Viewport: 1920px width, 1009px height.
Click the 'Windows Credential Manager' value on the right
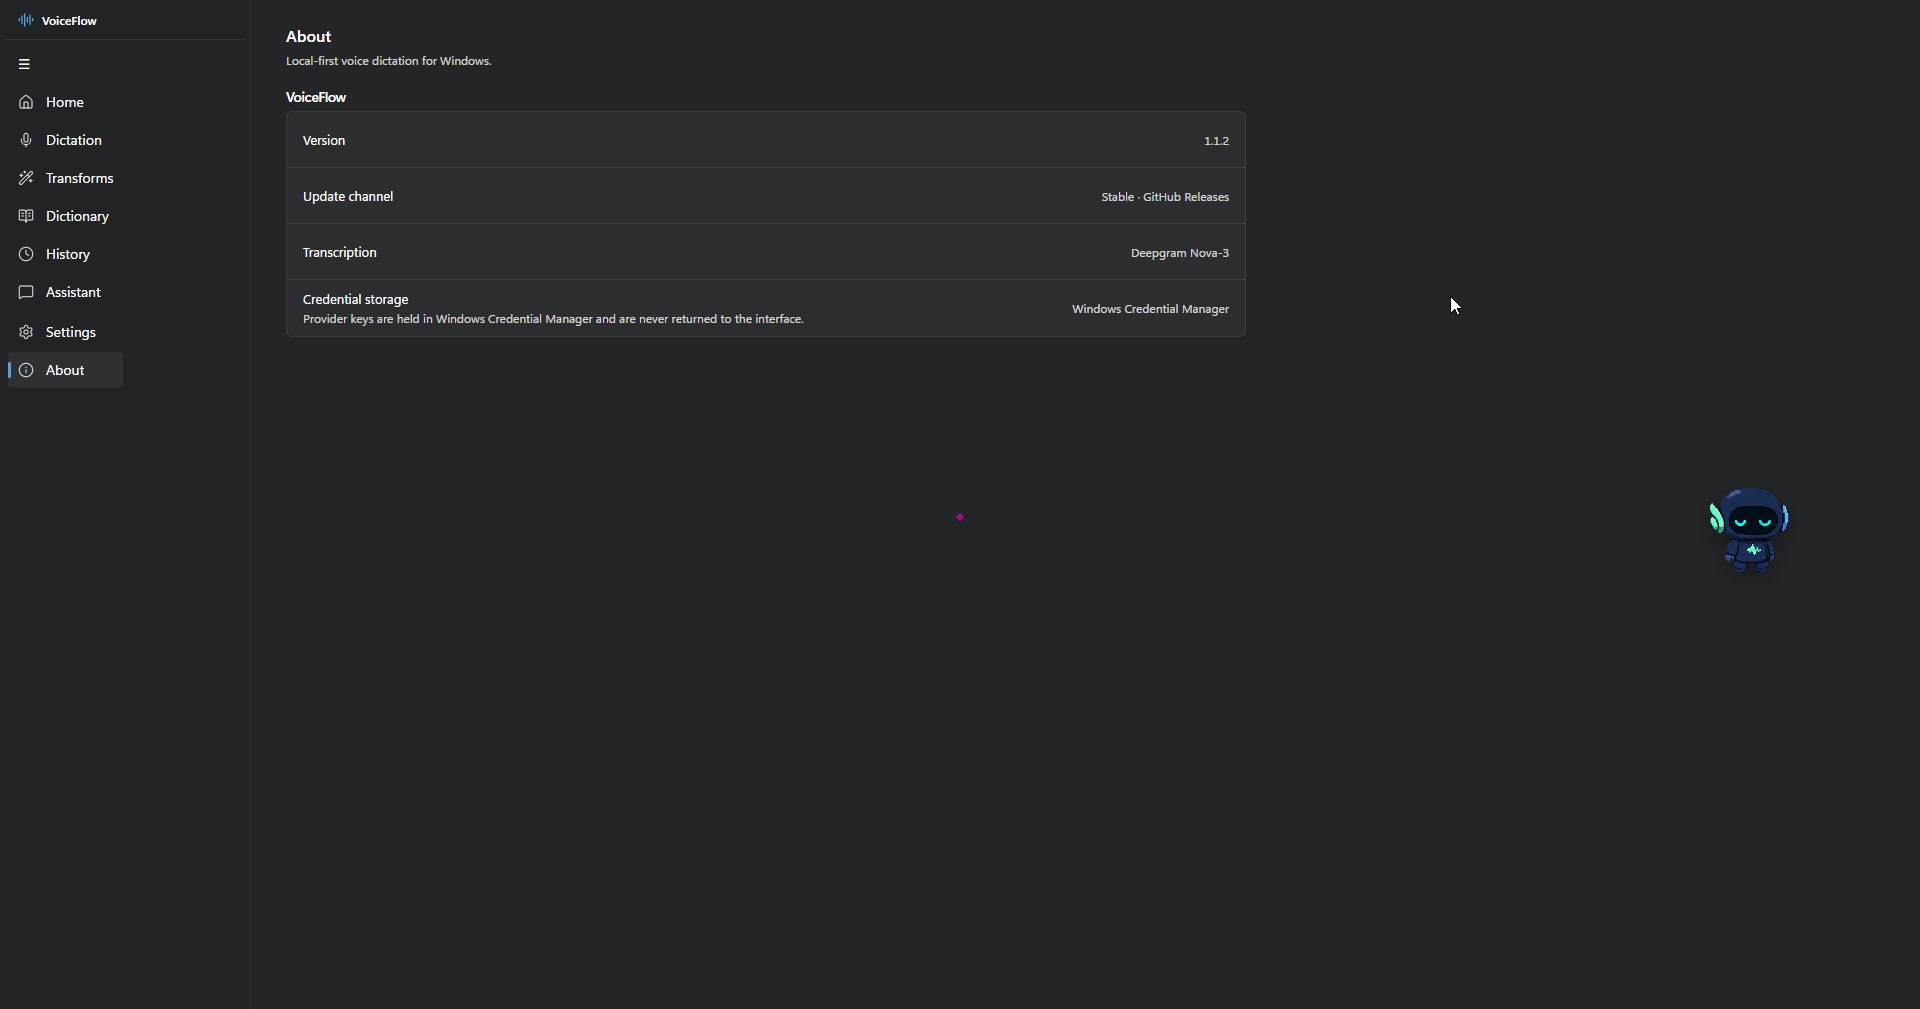coord(1150,309)
